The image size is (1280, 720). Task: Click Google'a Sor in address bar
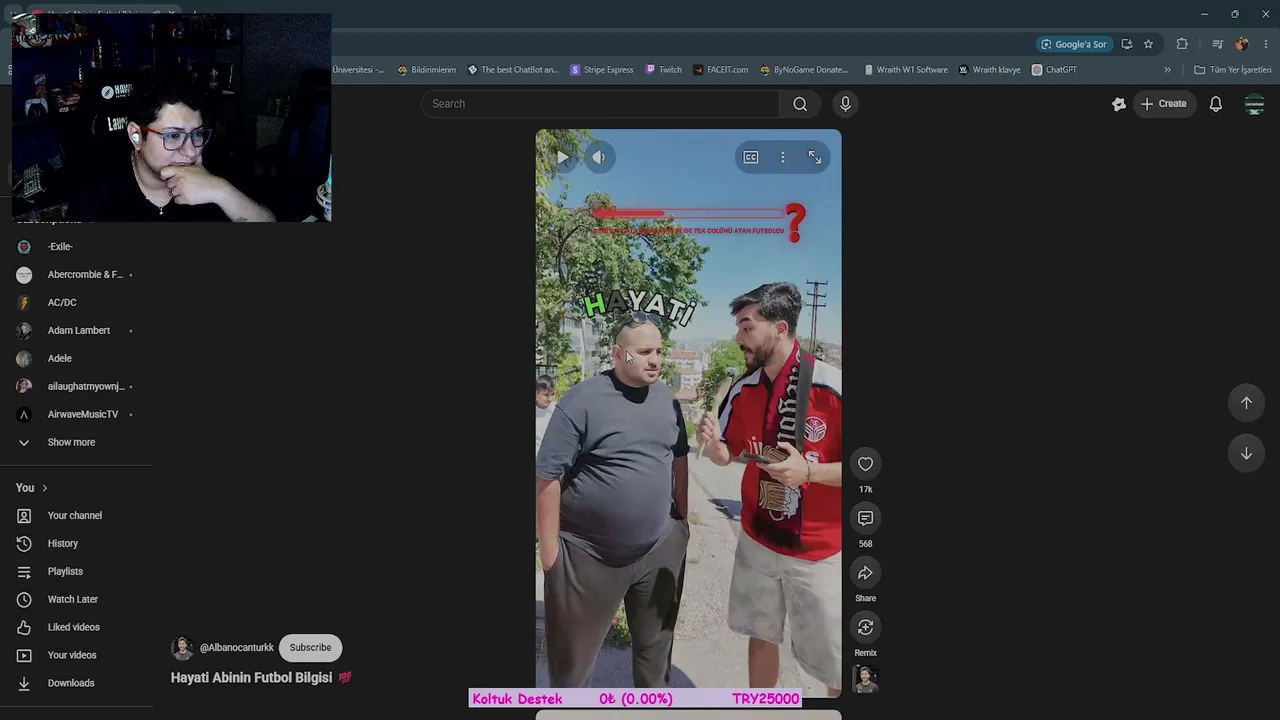tap(1074, 44)
